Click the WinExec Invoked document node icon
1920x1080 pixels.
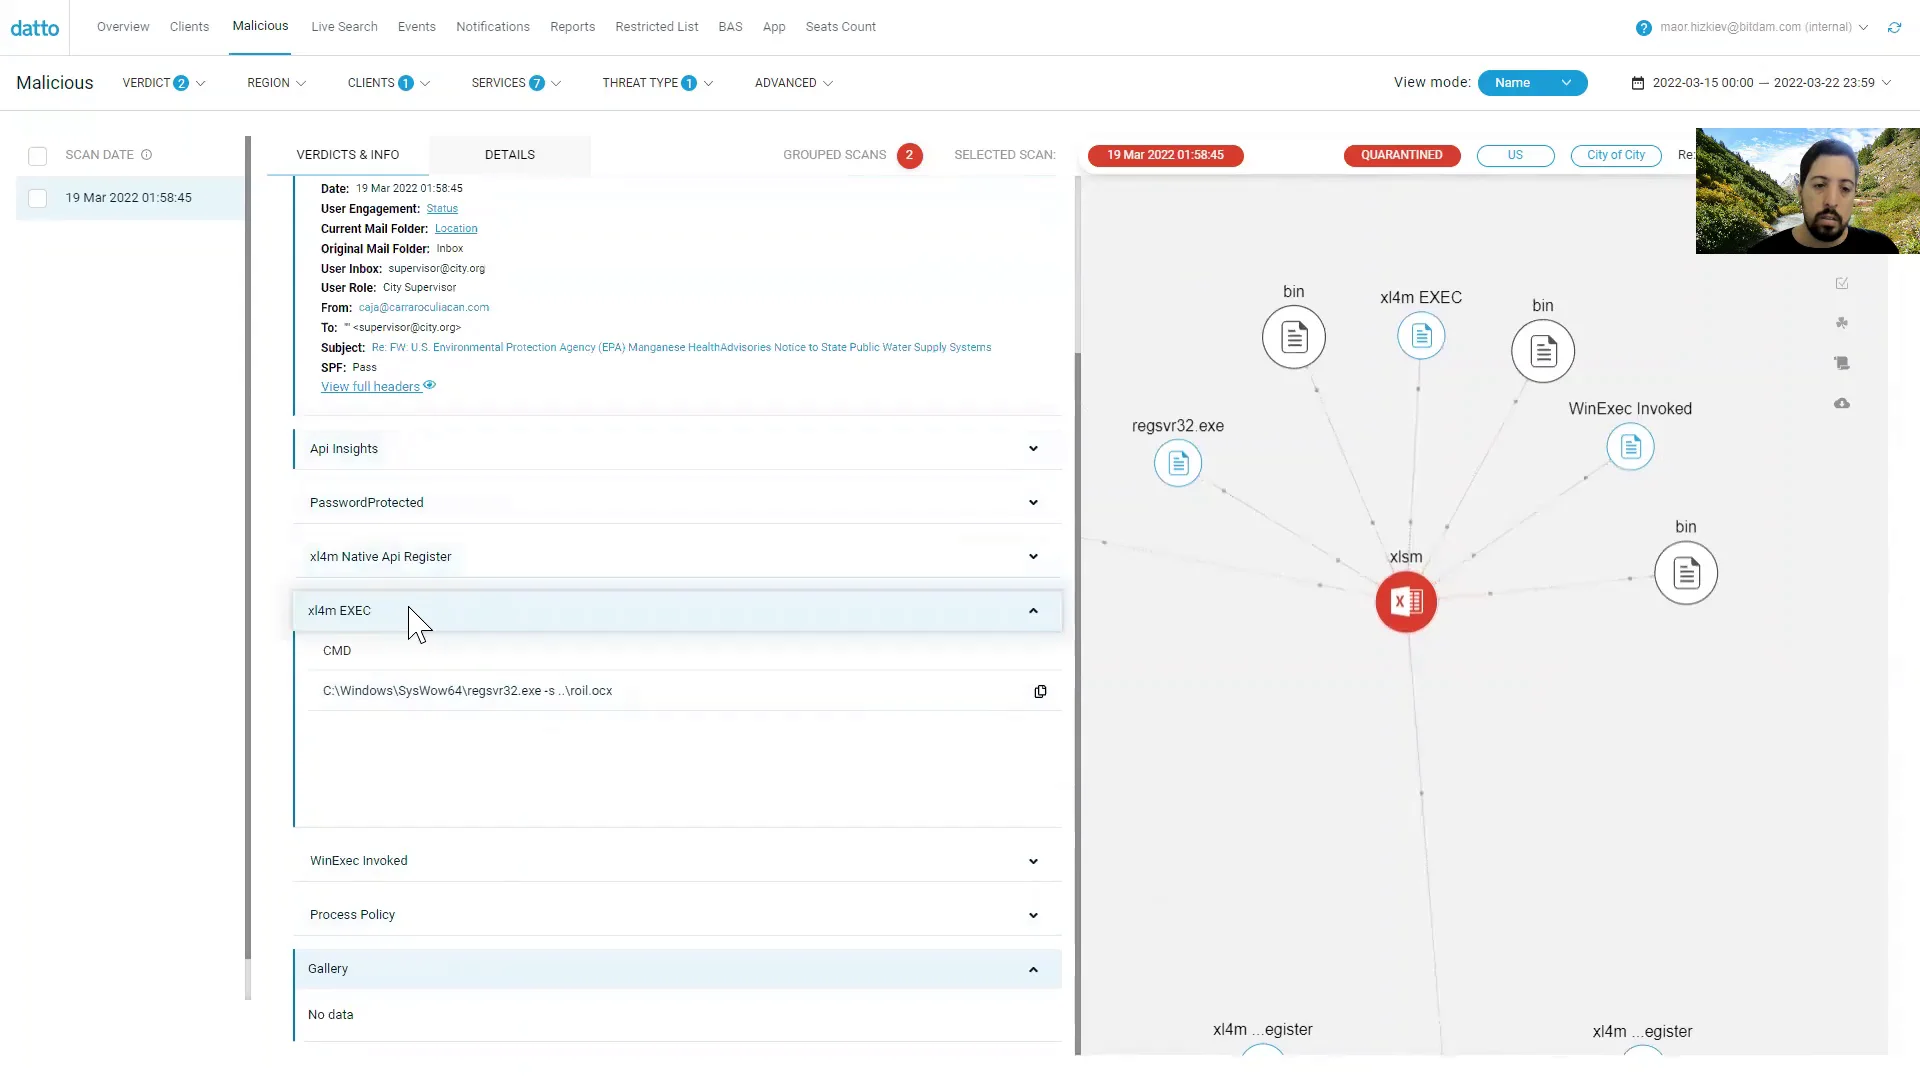point(1631,447)
